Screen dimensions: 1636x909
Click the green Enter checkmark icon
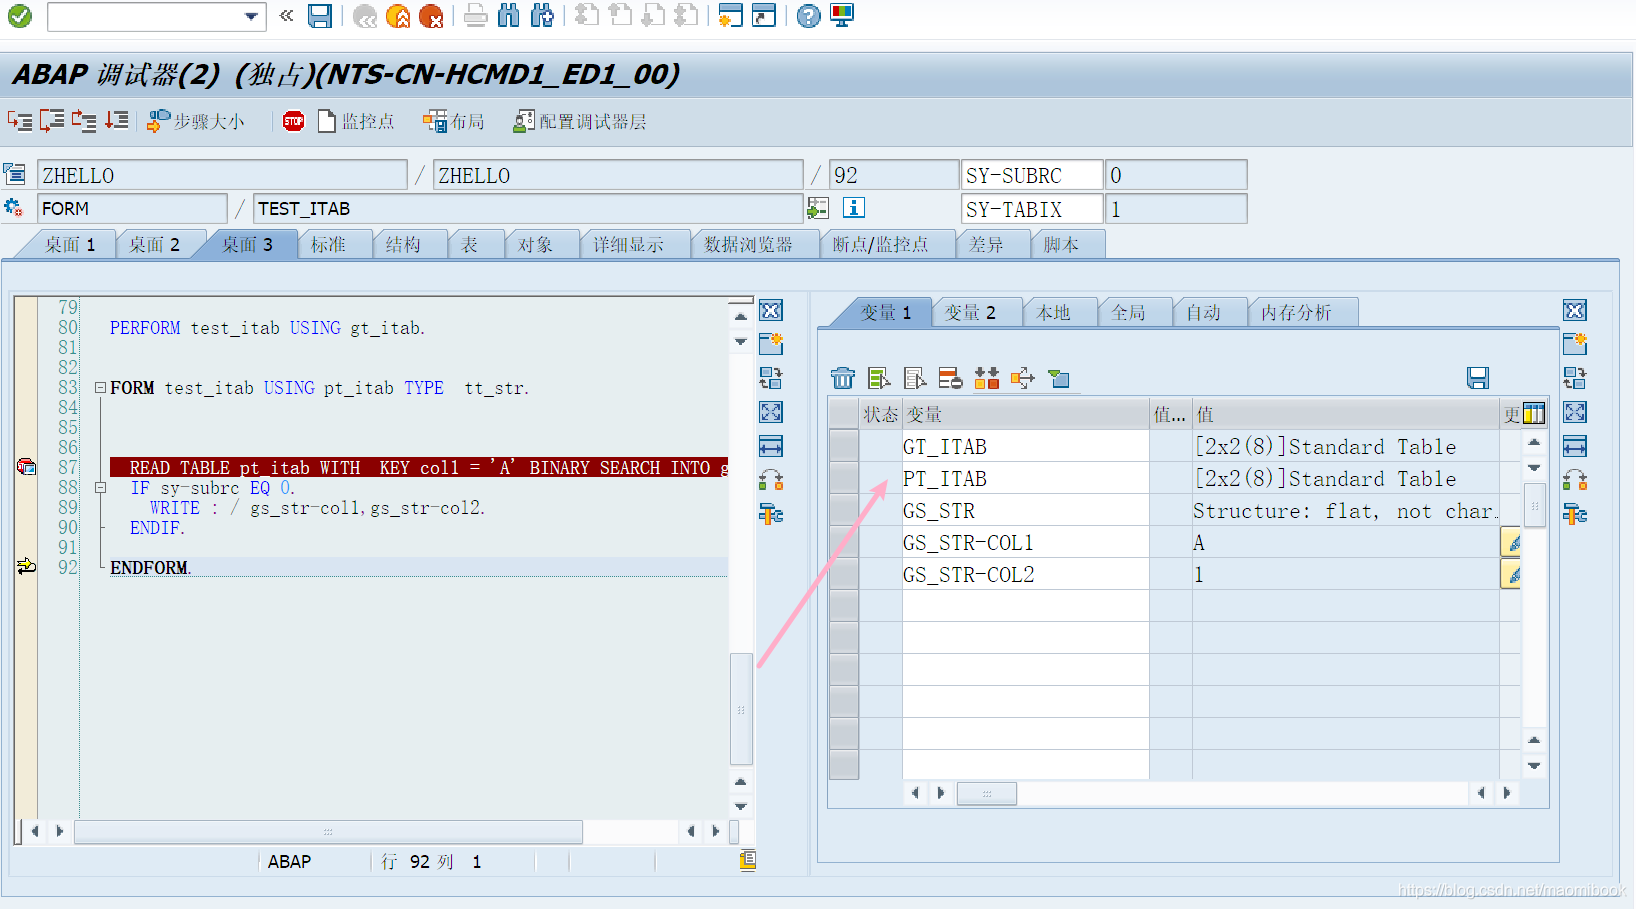coord(19,16)
